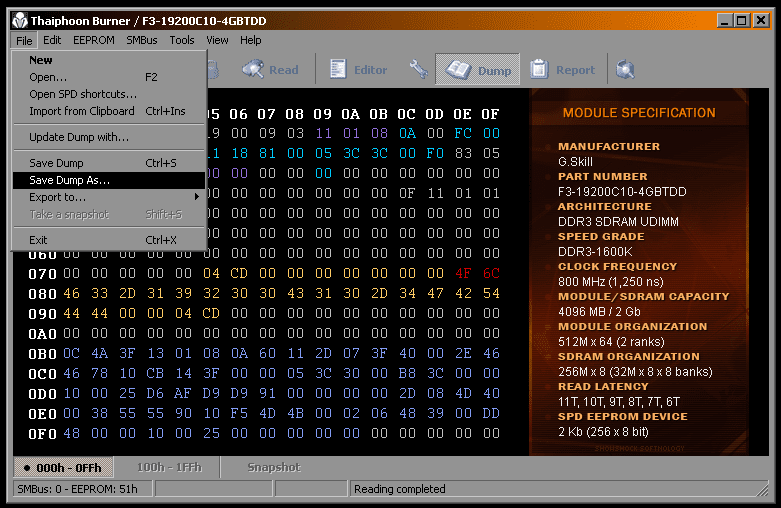Select byte FC in the first hex row
This screenshot has width=781, height=508.
click(x=463, y=133)
